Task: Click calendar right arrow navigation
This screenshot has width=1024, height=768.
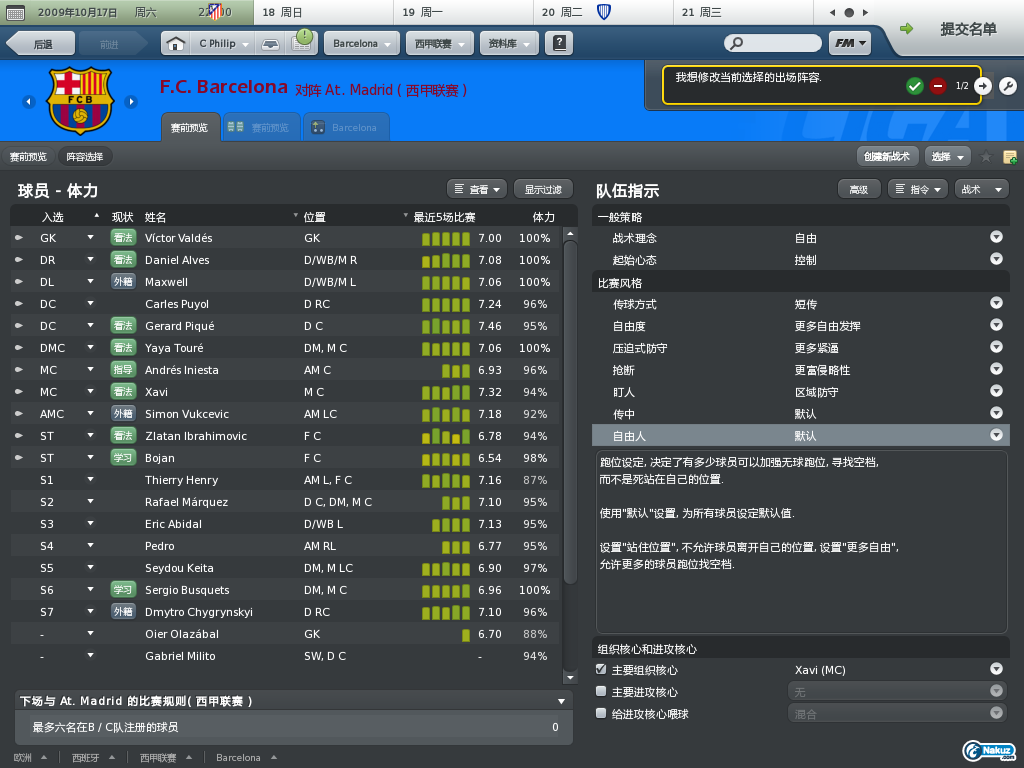Action: [865, 12]
